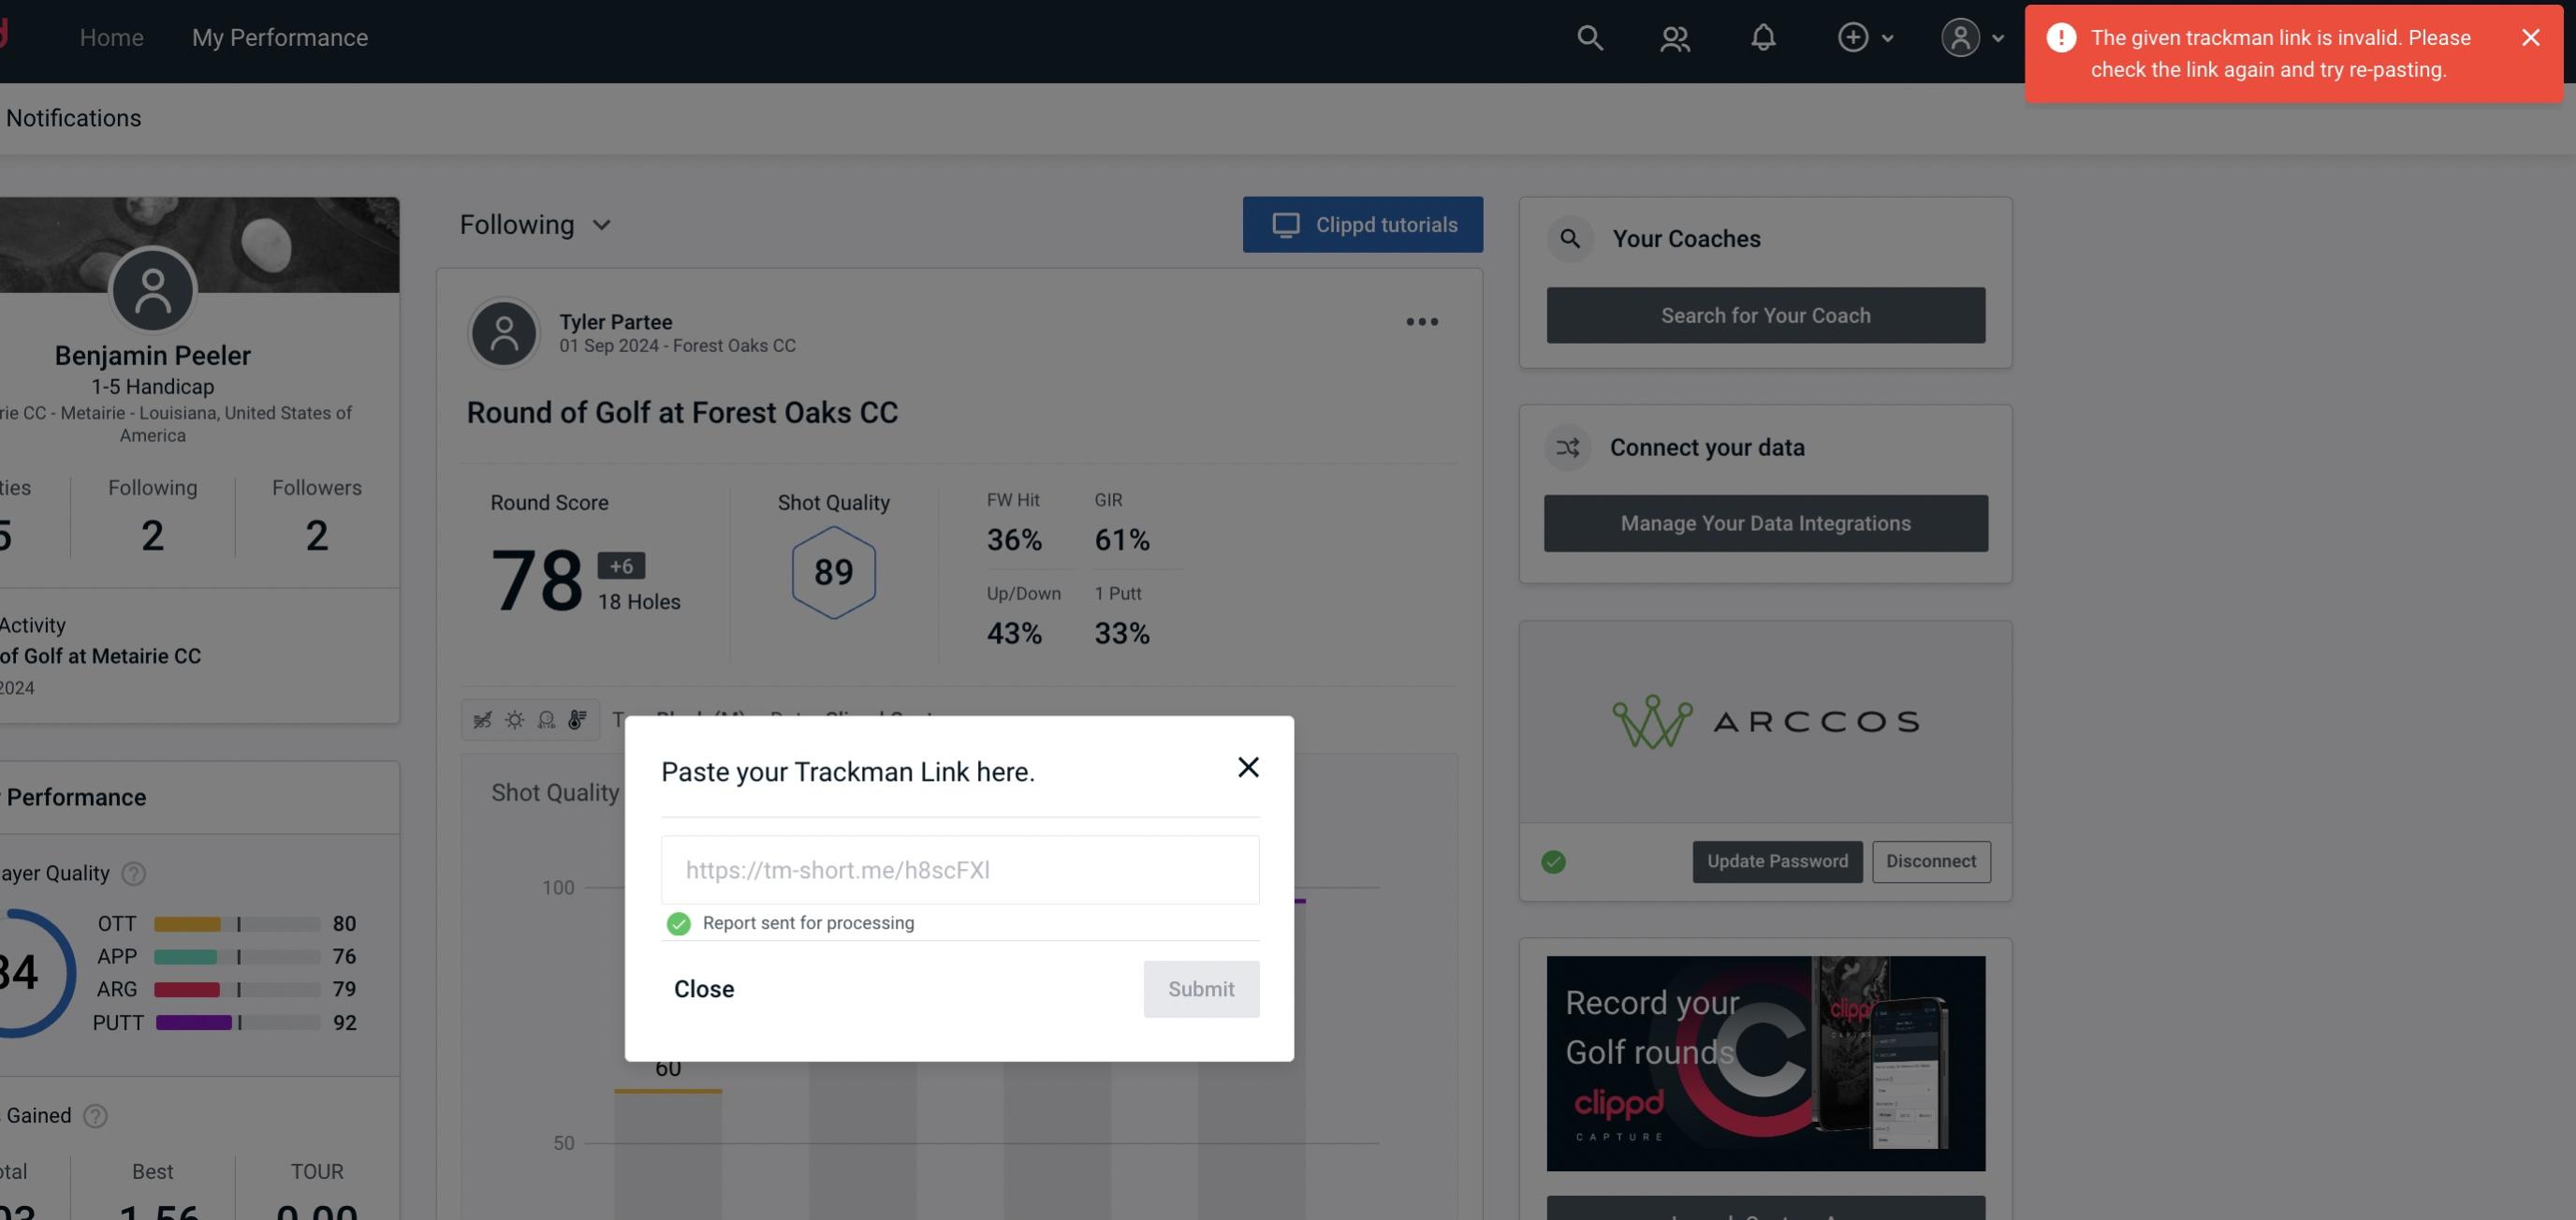Click the add/plus icon in top nav
This screenshot has width=2576, height=1220.
(1853, 37)
